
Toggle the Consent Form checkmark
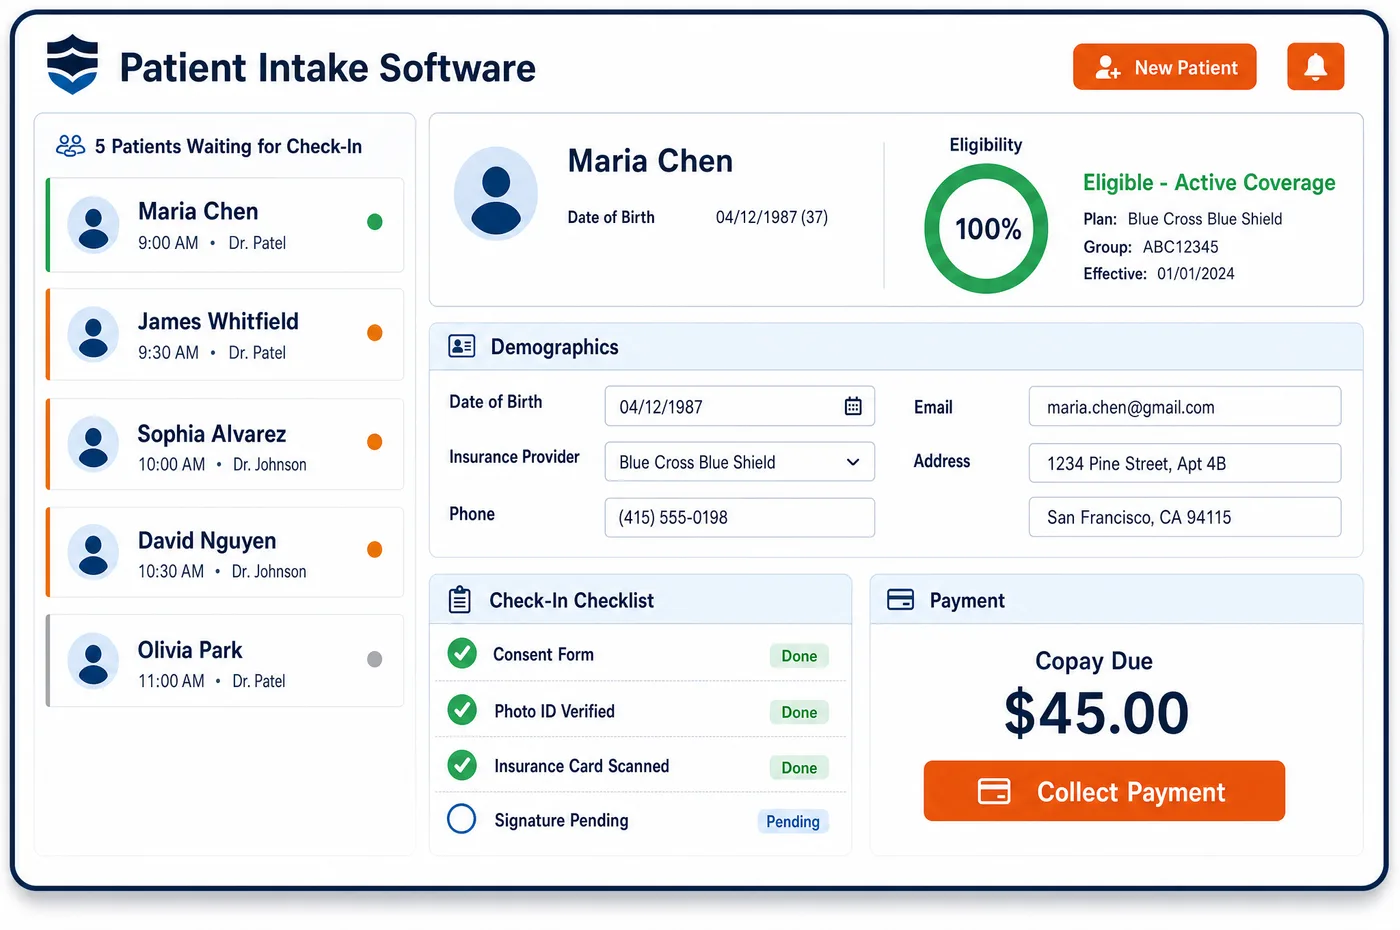point(462,653)
